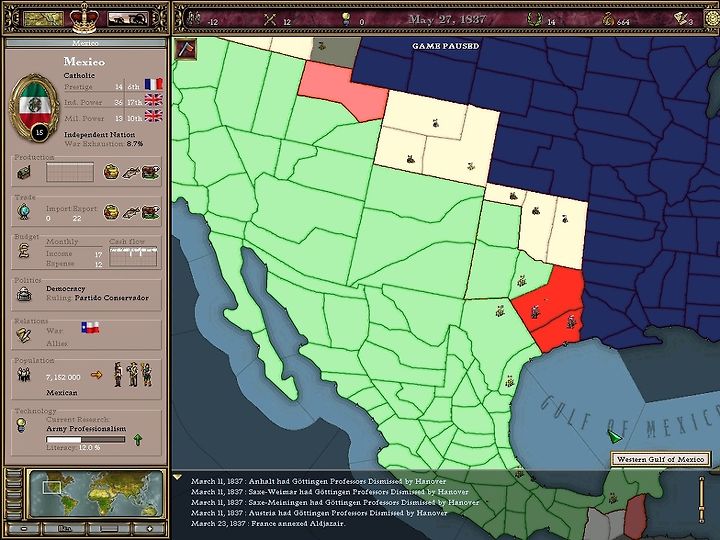Click the laurel wreath prestige icon

(534, 19)
